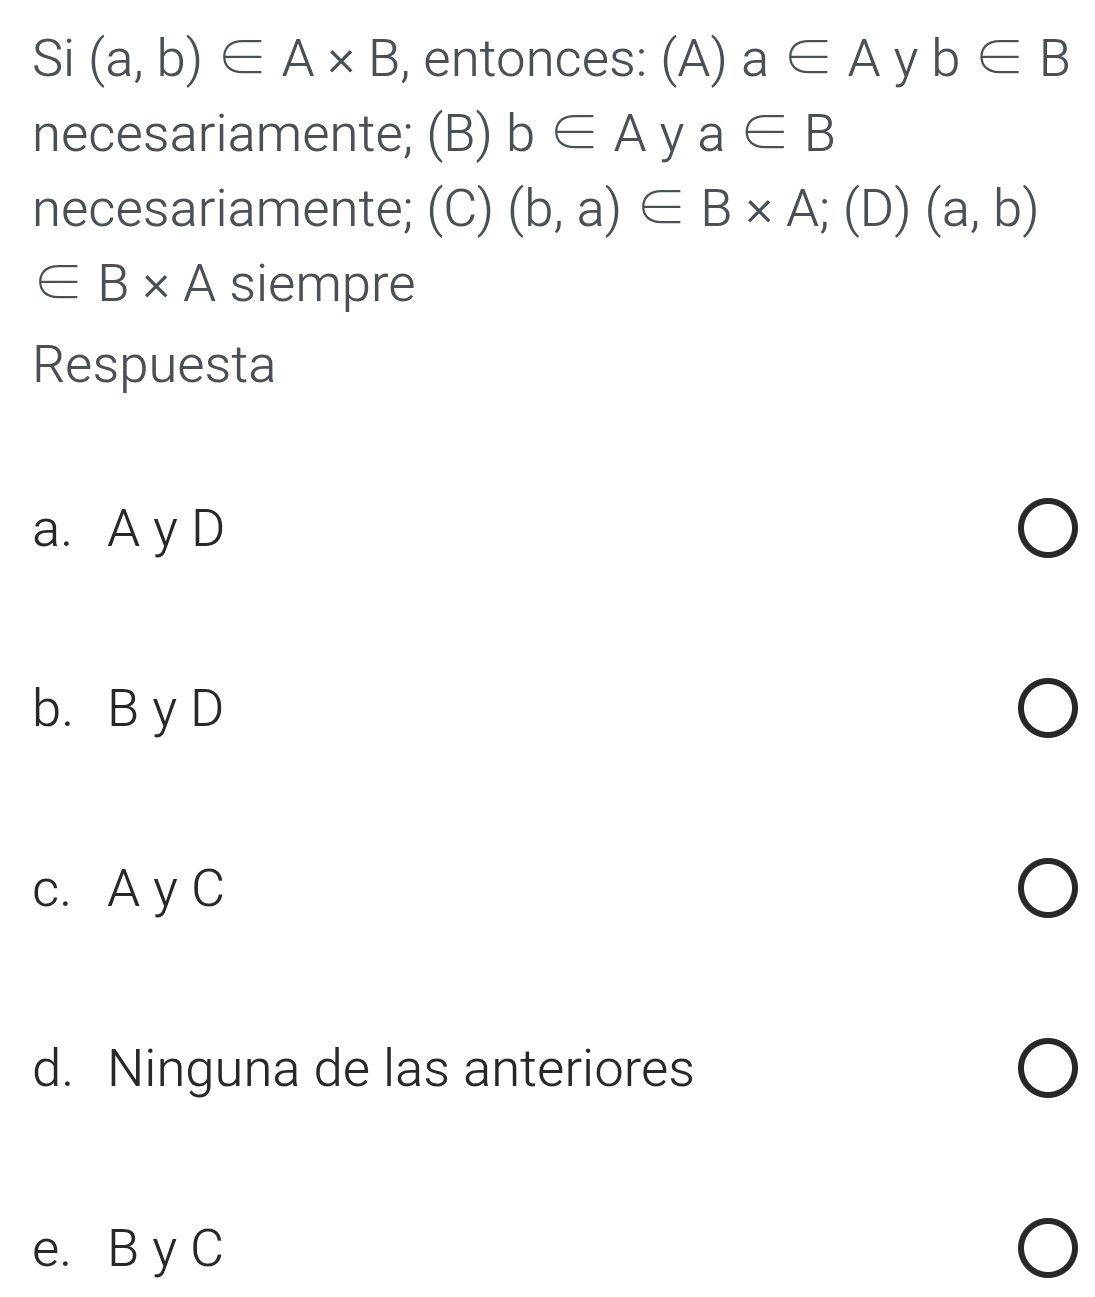
Task: Click the 'a.' option letter marker
Action: (51, 530)
